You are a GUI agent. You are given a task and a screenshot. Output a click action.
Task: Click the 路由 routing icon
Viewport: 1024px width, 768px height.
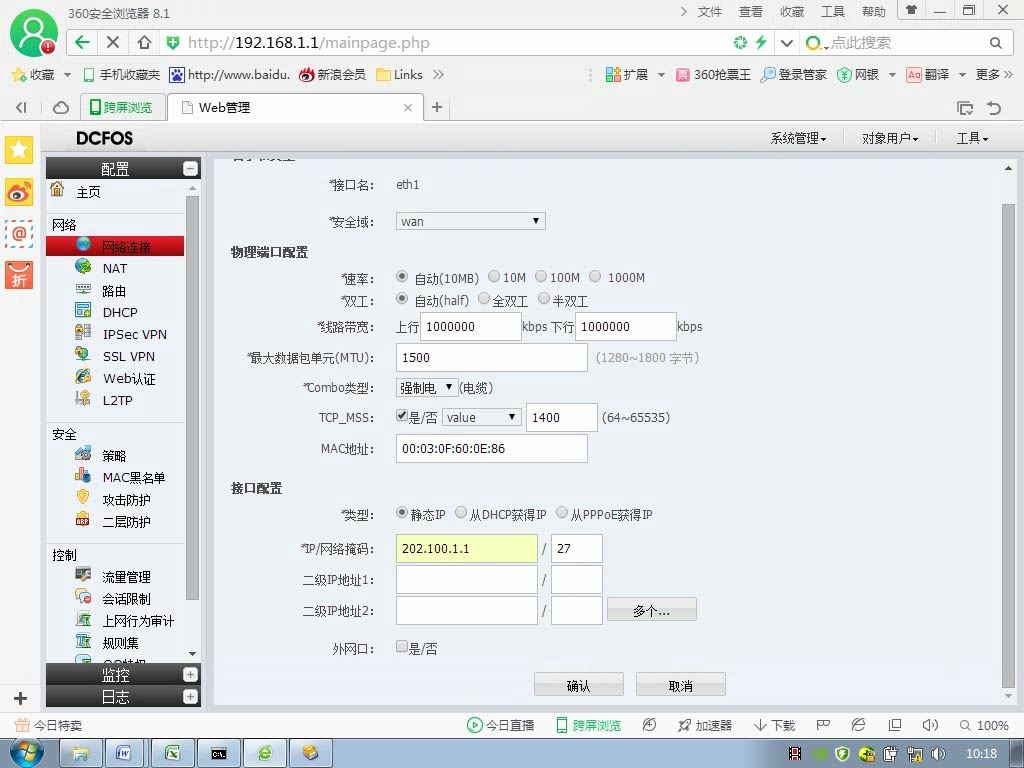(x=83, y=289)
